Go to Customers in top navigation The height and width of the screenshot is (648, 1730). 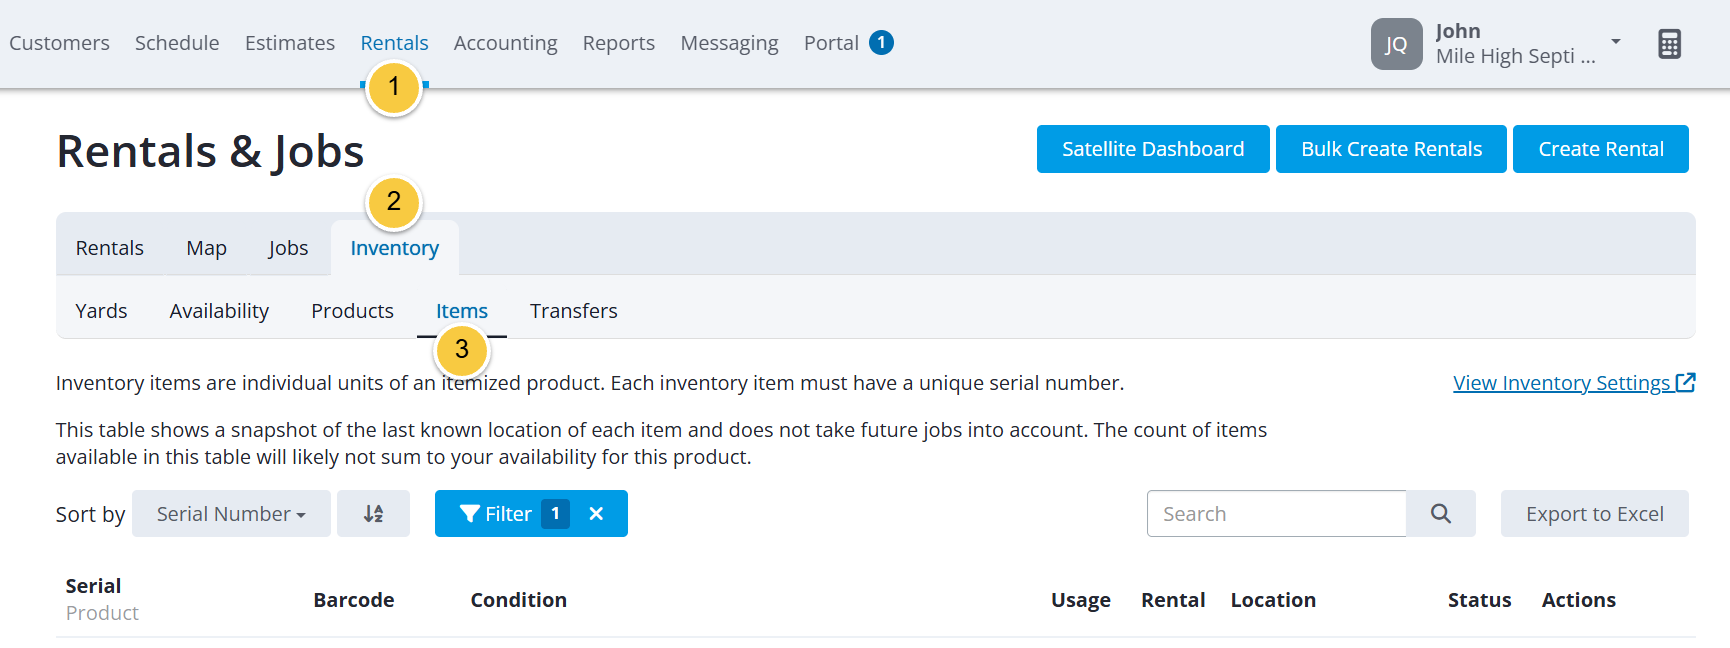(60, 43)
